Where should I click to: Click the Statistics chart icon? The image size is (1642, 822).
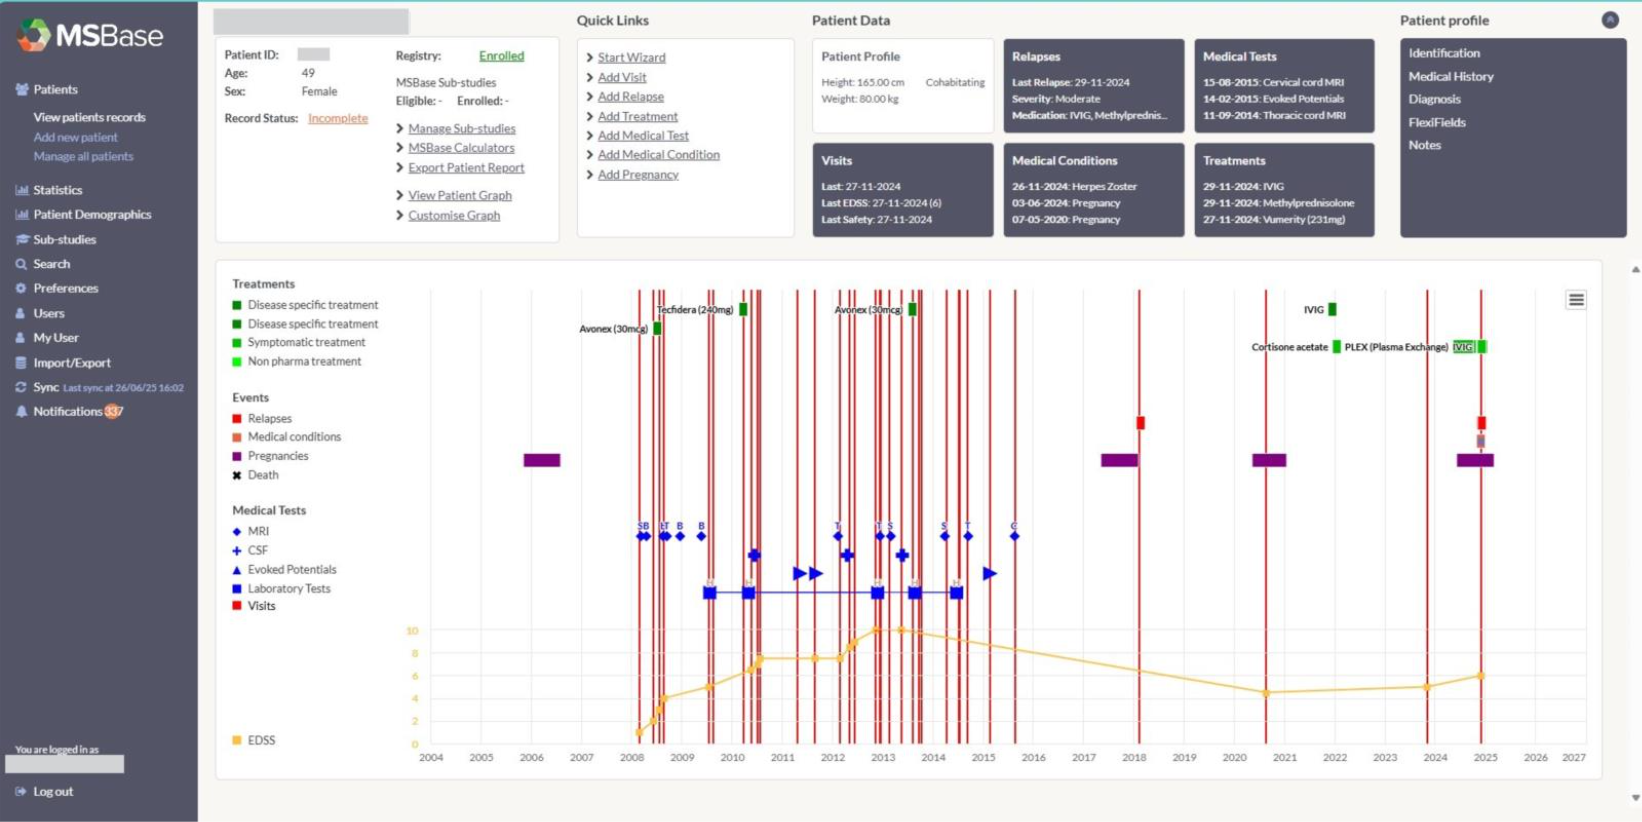21,190
